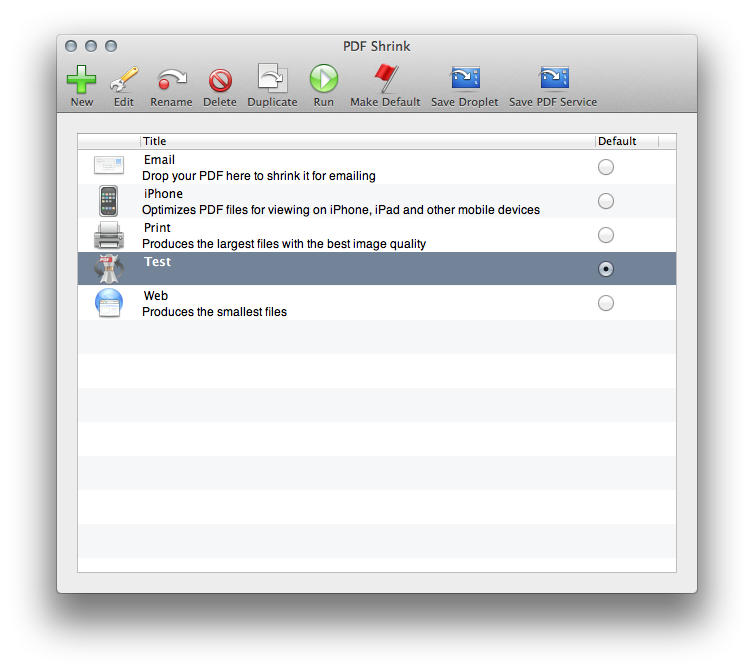Run the configuration with green play icon
Screen dimensions: 754x672
click(x=324, y=78)
